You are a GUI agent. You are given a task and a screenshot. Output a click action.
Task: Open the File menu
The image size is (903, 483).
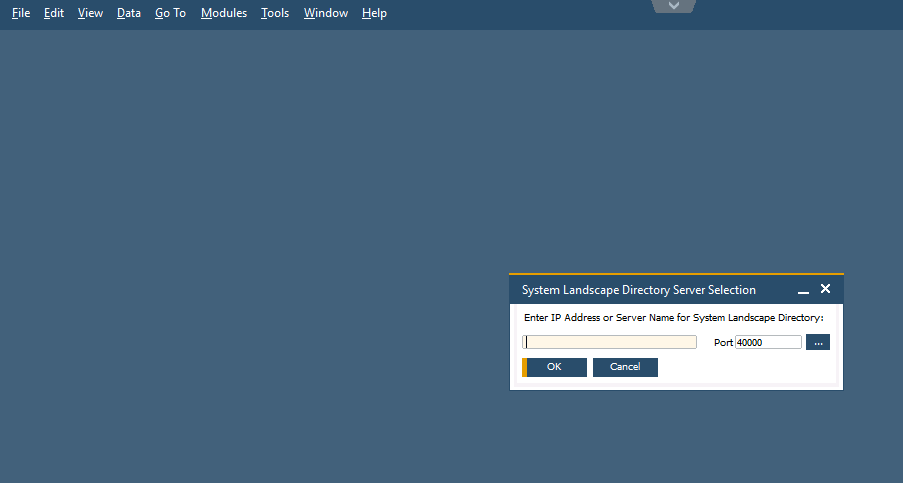pyautogui.click(x=21, y=13)
